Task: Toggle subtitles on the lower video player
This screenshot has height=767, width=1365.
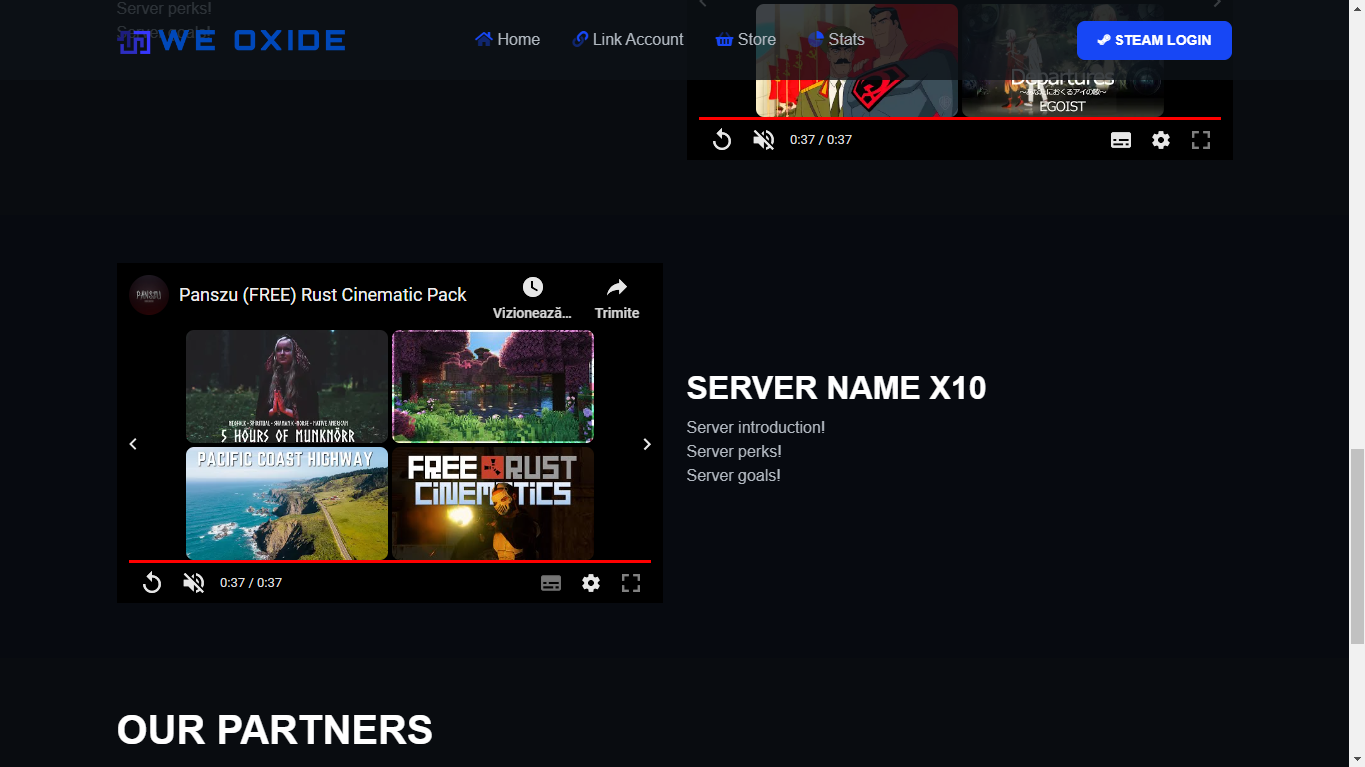Action: click(551, 583)
